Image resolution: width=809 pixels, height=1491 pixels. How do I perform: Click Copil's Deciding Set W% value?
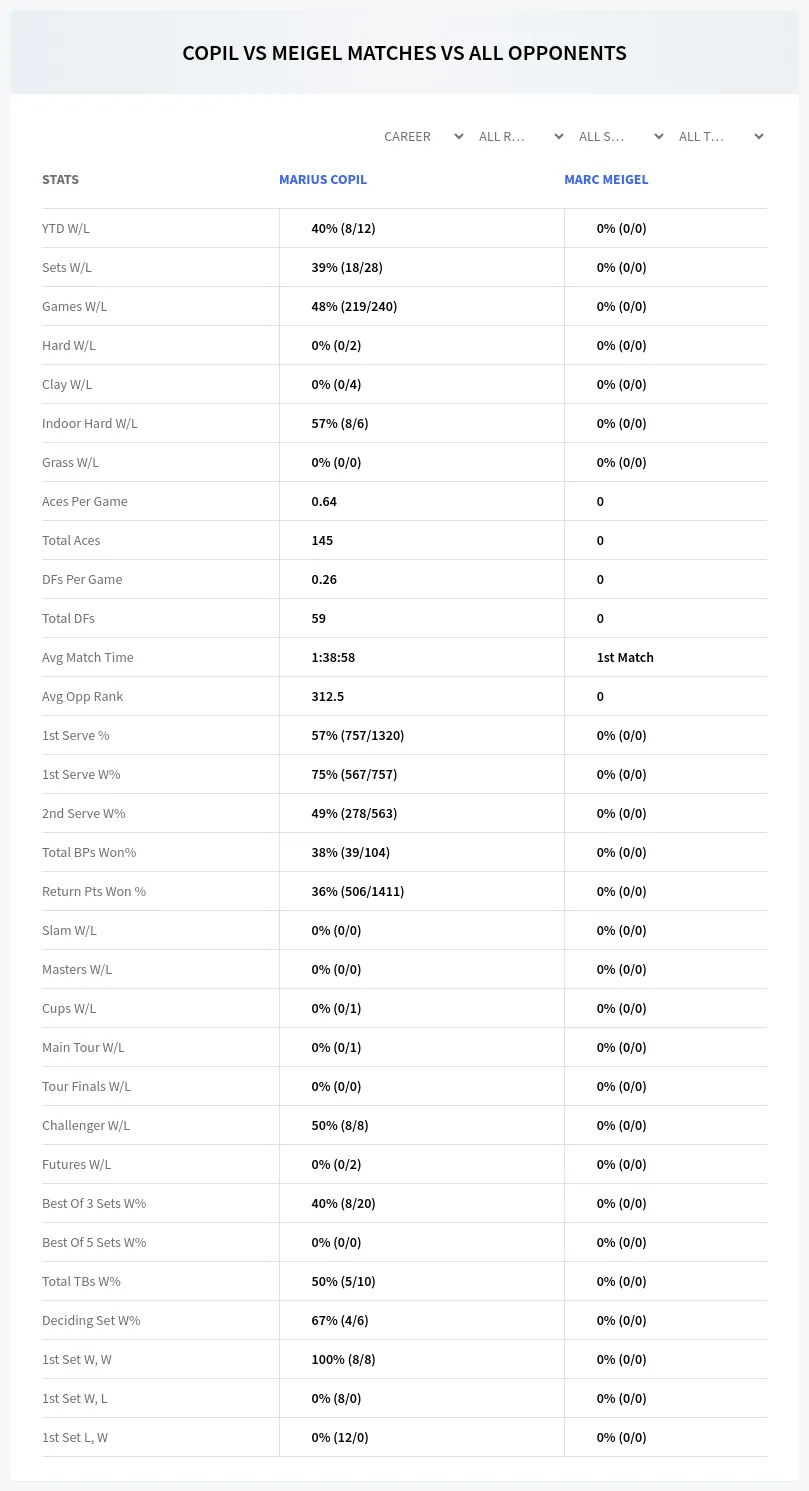[340, 1320]
